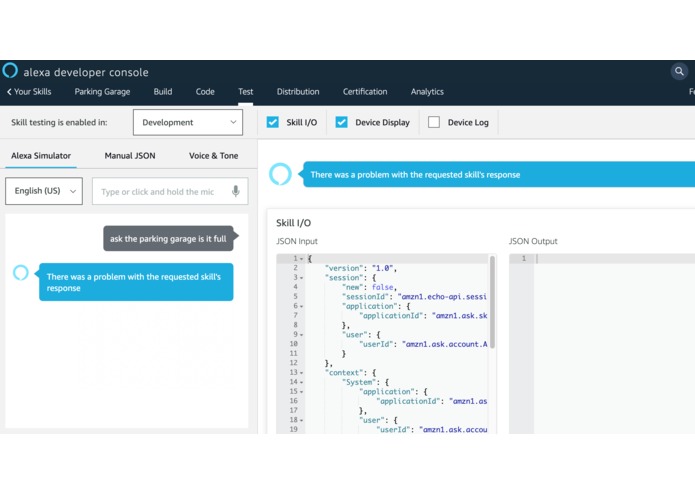Click the Parking Garage skill name
This screenshot has height=494, width=695.
(102, 92)
